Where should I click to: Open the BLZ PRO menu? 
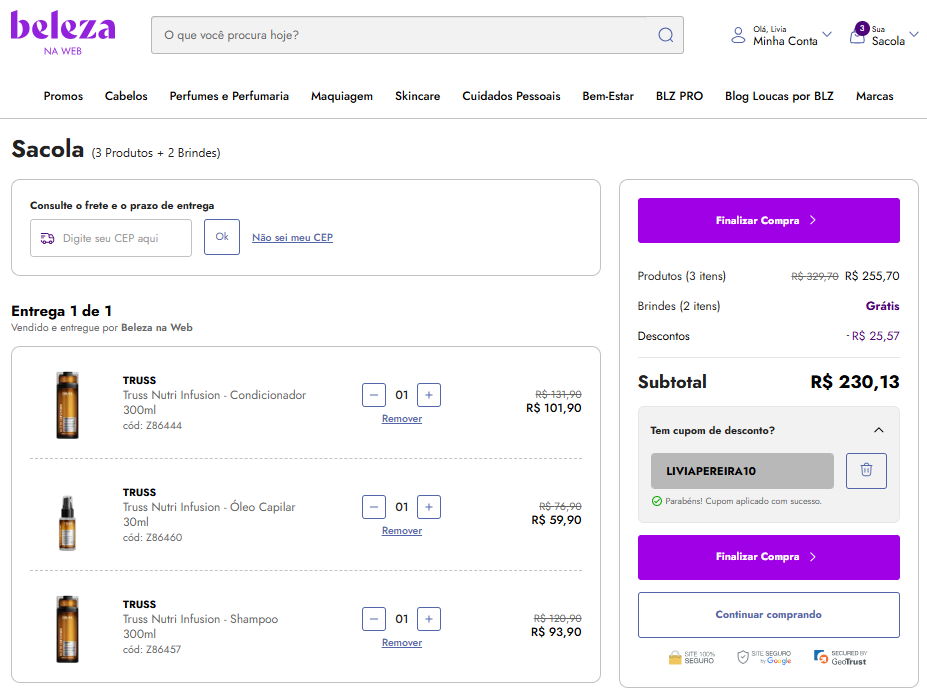[679, 96]
